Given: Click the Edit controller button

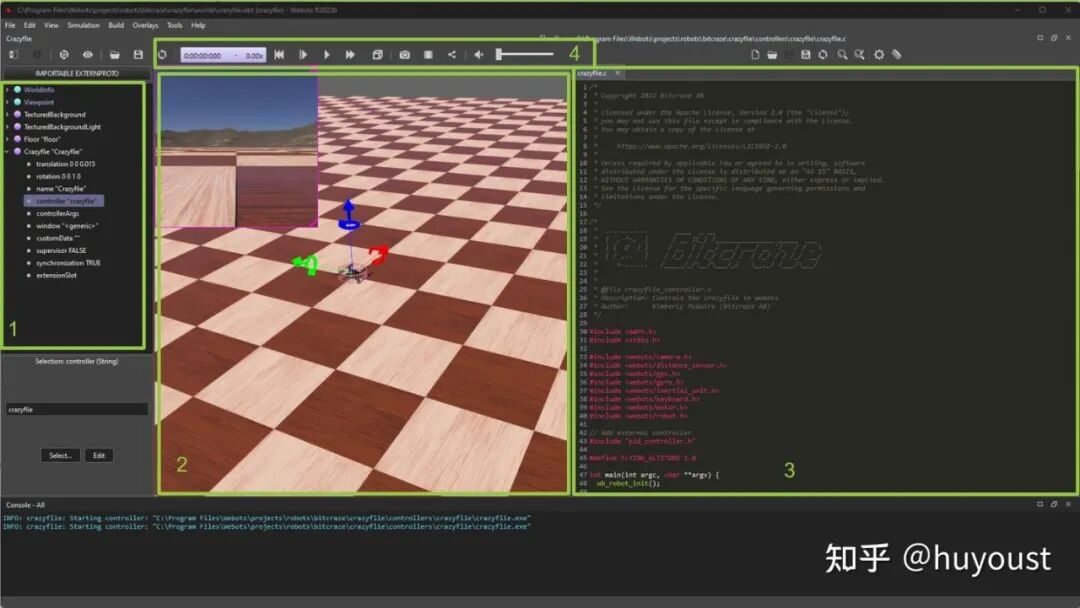Looking at the screenshot, I should pos(99,456).
